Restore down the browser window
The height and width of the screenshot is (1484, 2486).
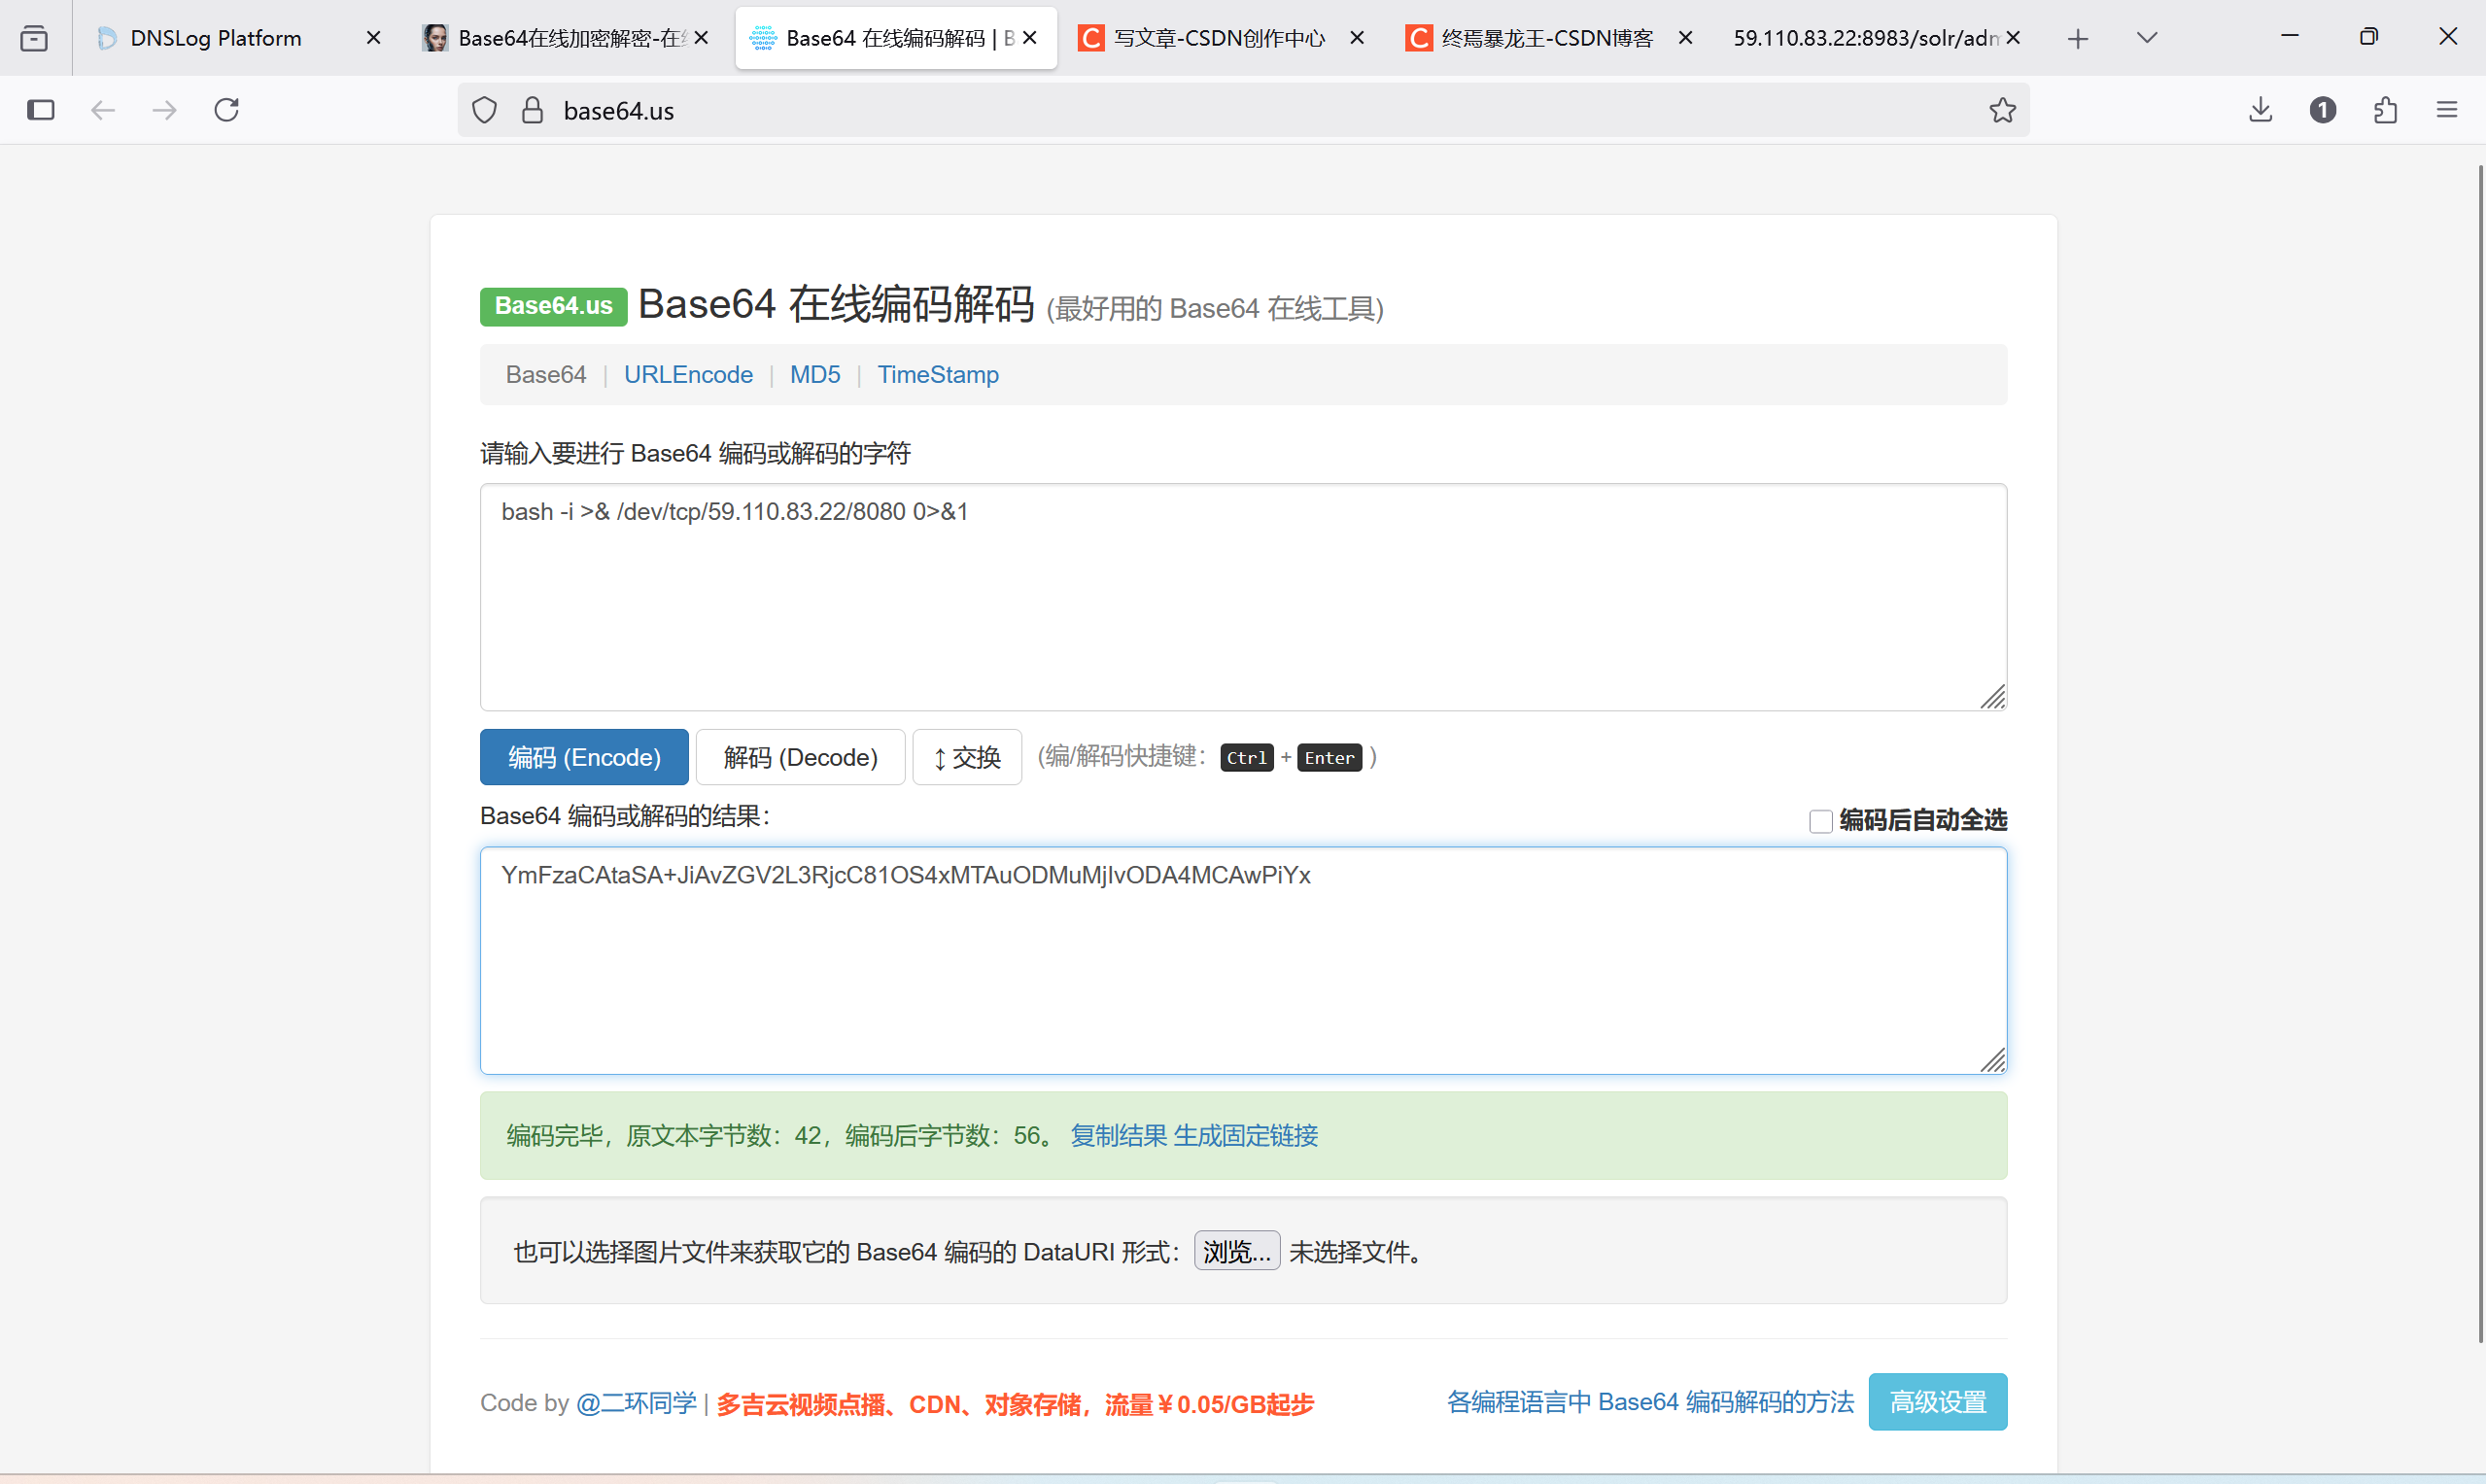click(x=2368, y=37)
